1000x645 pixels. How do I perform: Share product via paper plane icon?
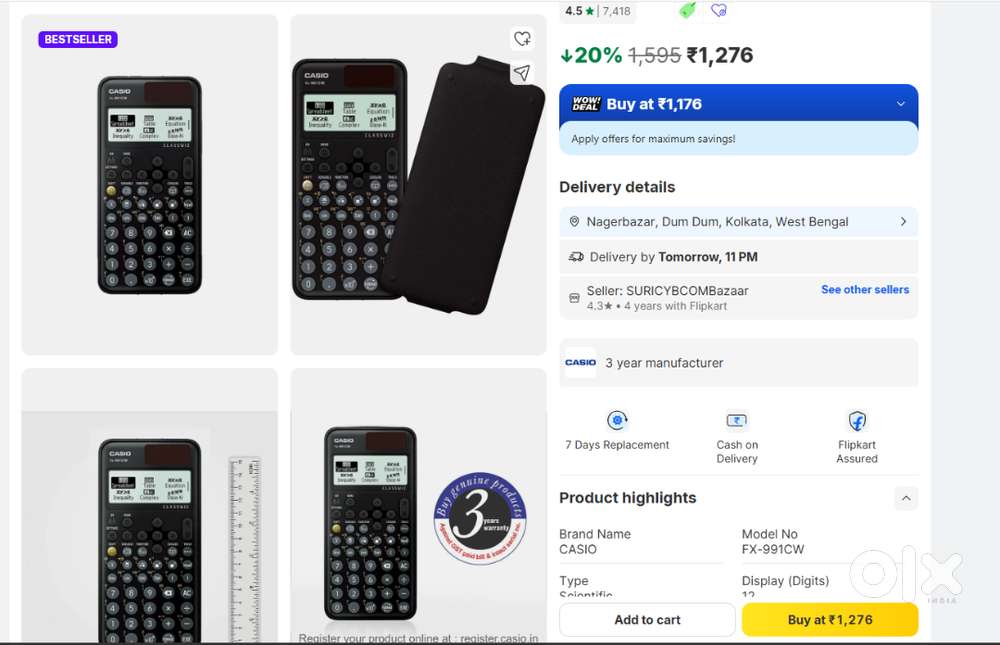[x=522, y=72]
